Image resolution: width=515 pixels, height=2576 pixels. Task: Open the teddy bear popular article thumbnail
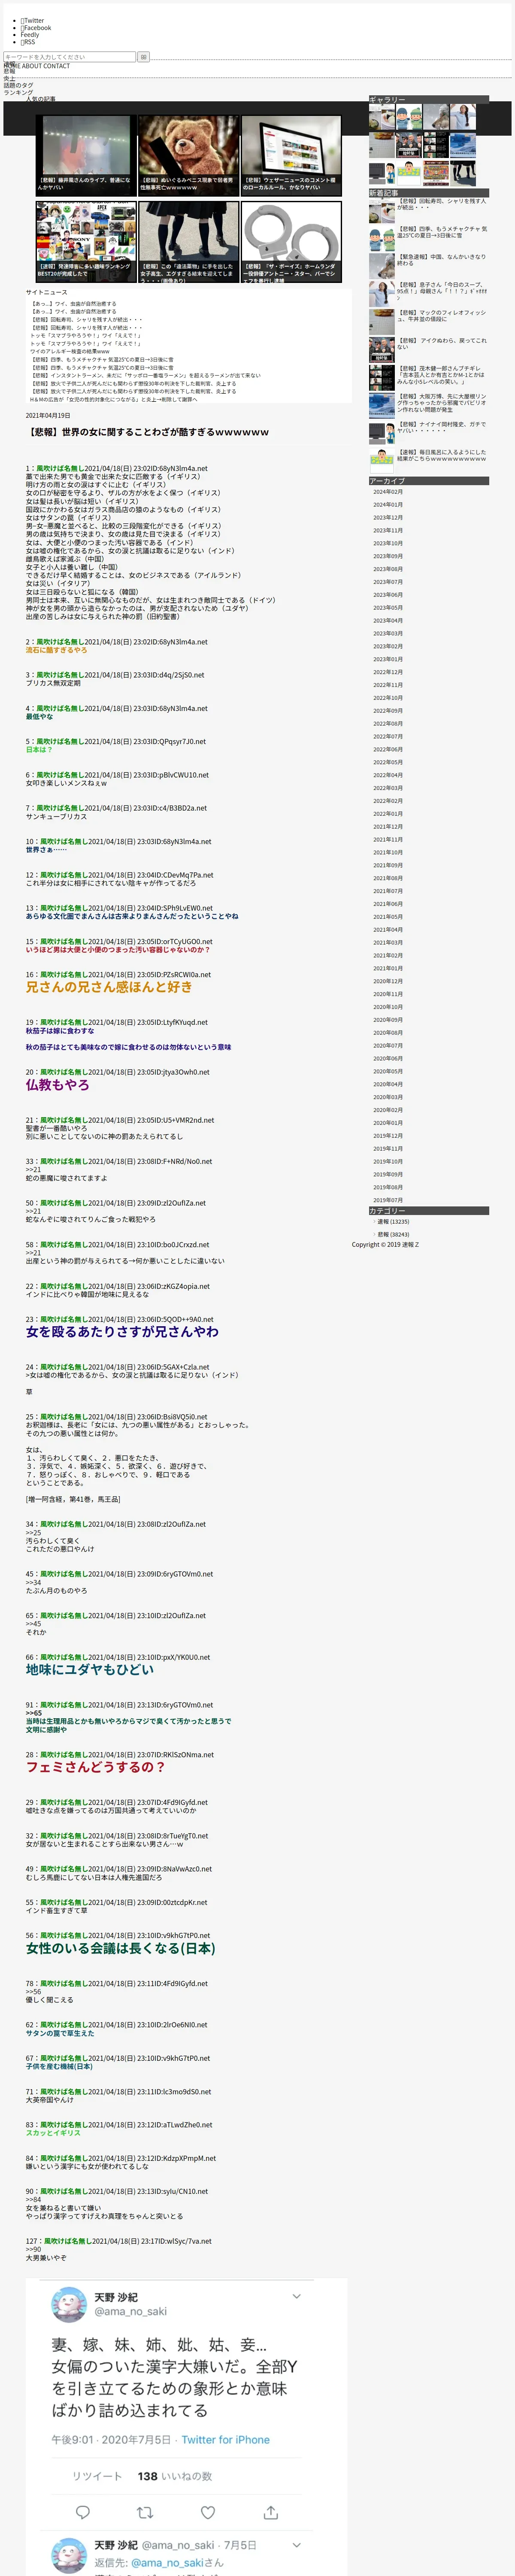tap(188, 155)
